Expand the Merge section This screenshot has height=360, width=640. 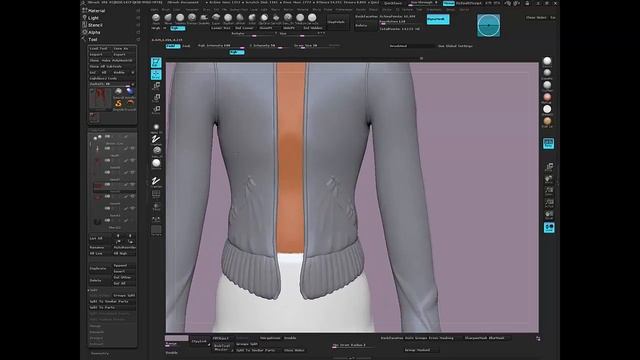tap(96, 326)
